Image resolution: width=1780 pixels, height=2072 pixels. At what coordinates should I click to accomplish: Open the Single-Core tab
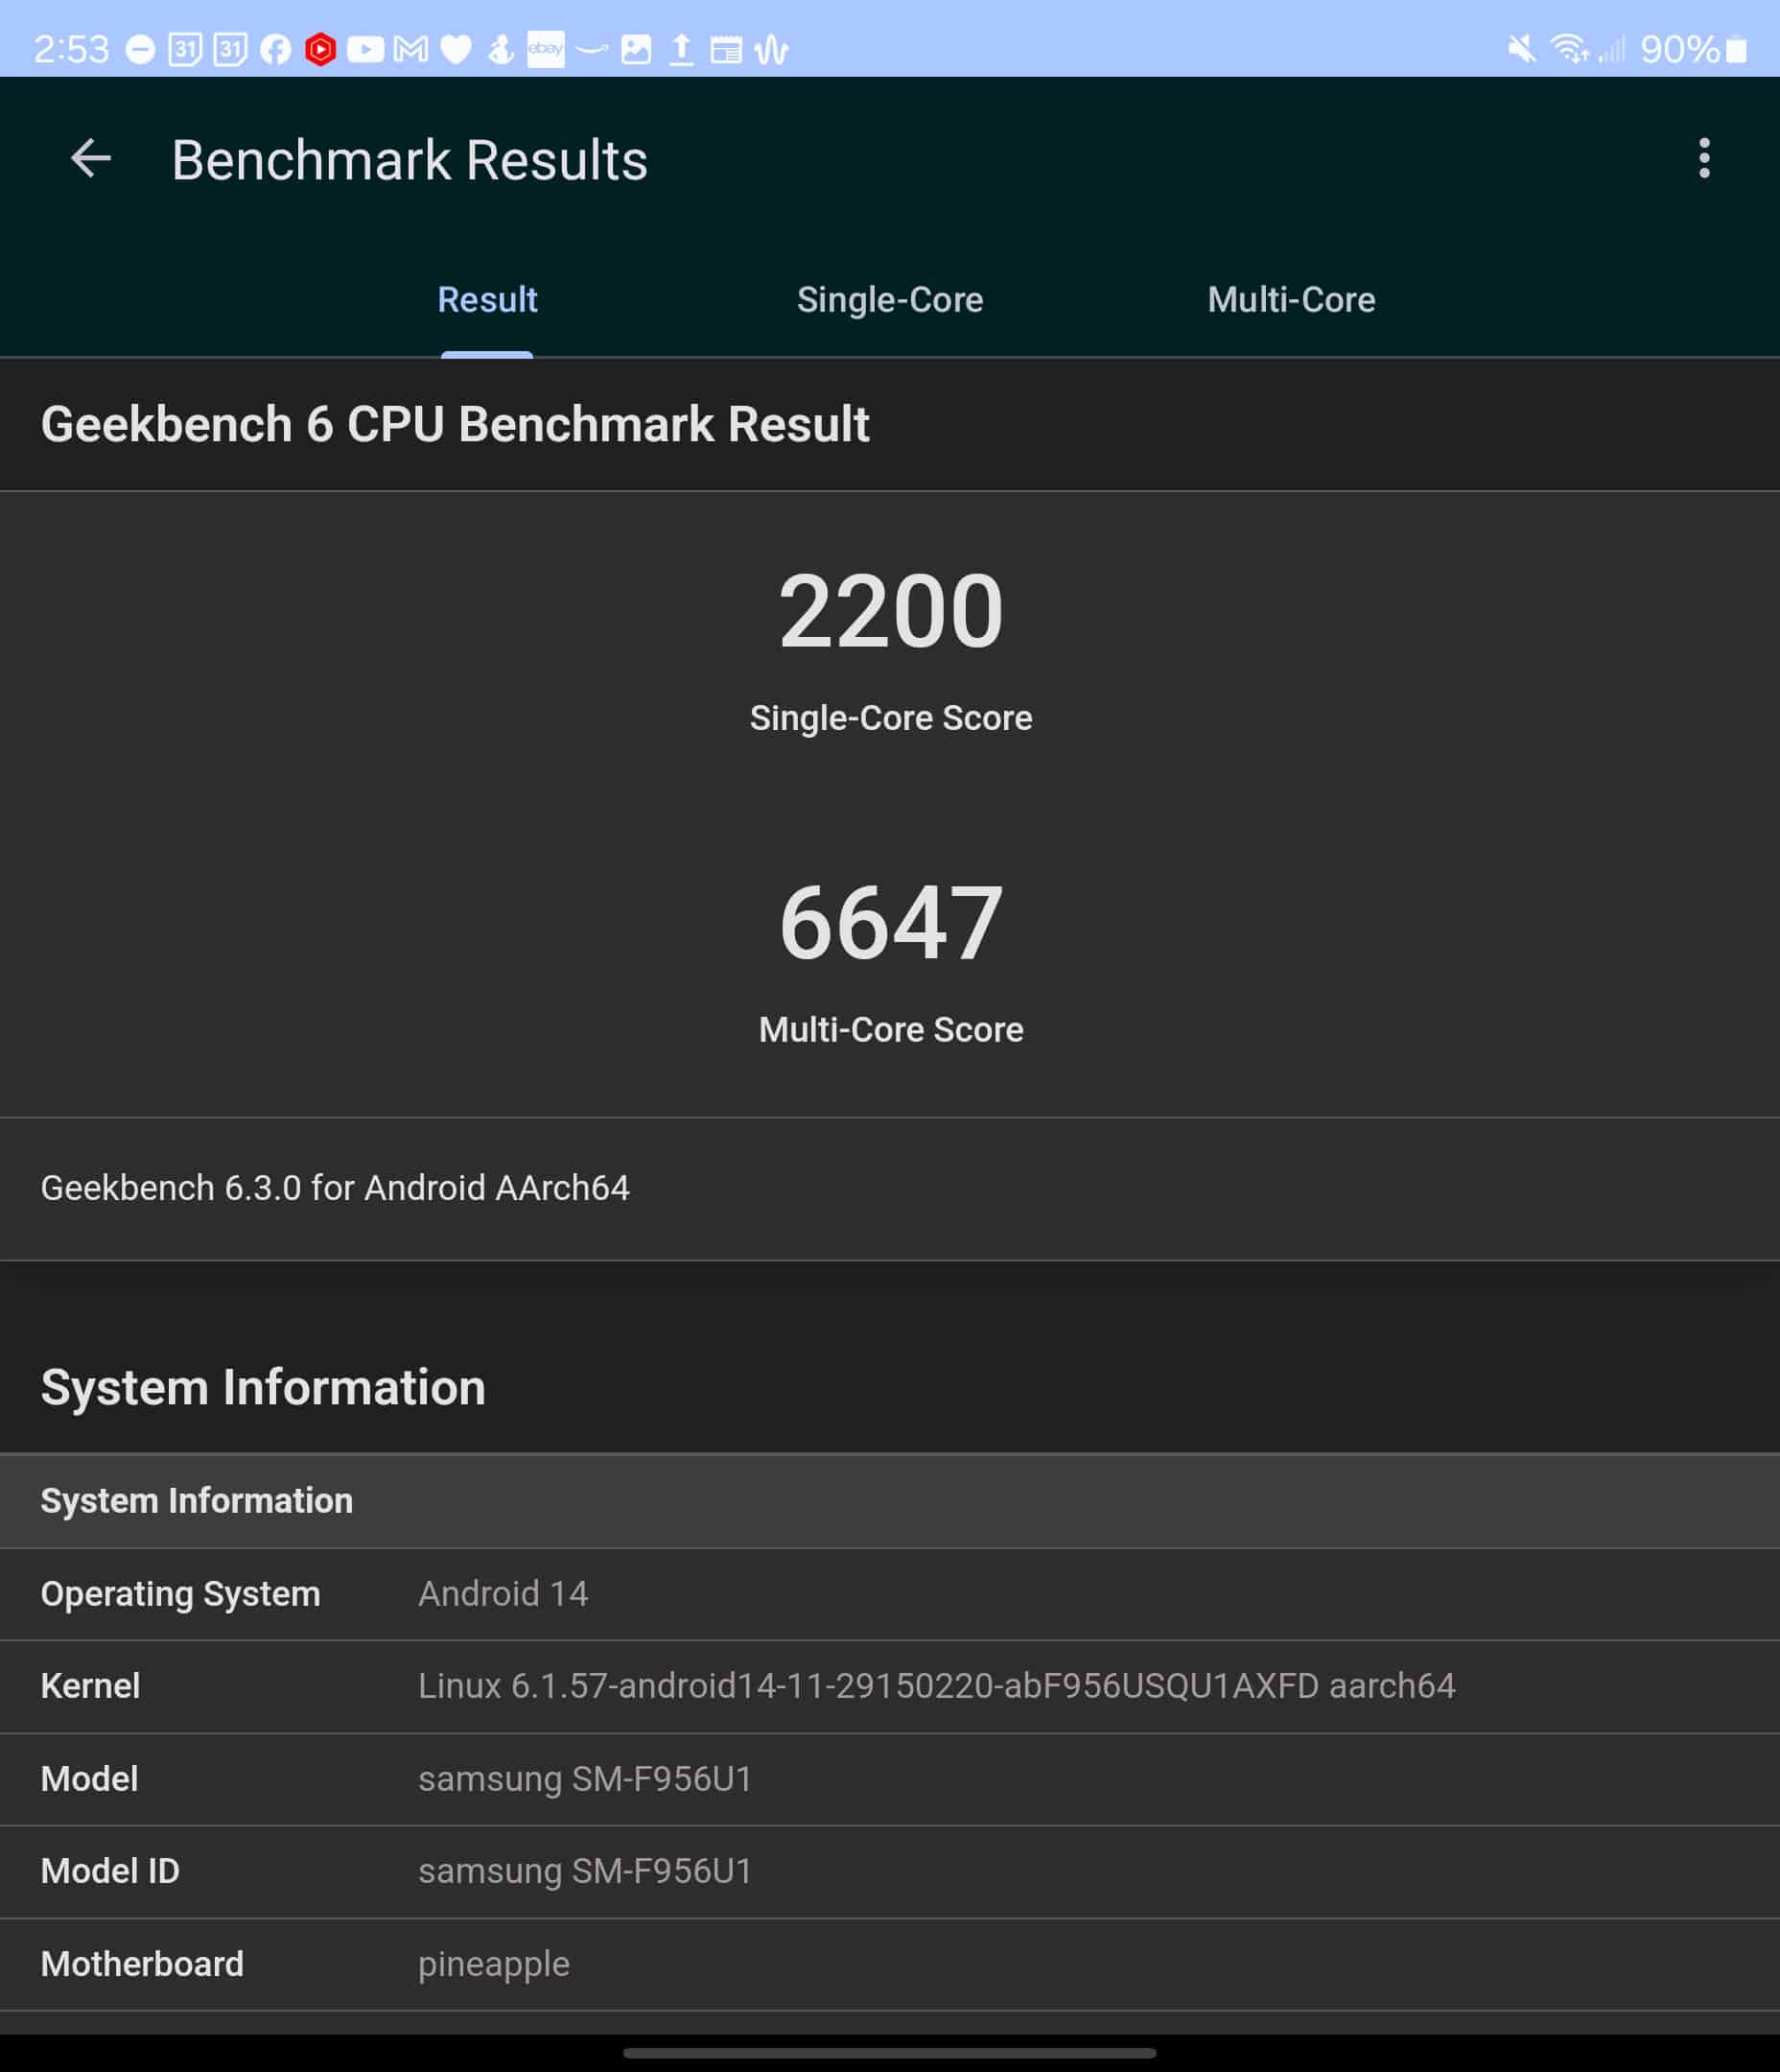click(x=890, y=300)
